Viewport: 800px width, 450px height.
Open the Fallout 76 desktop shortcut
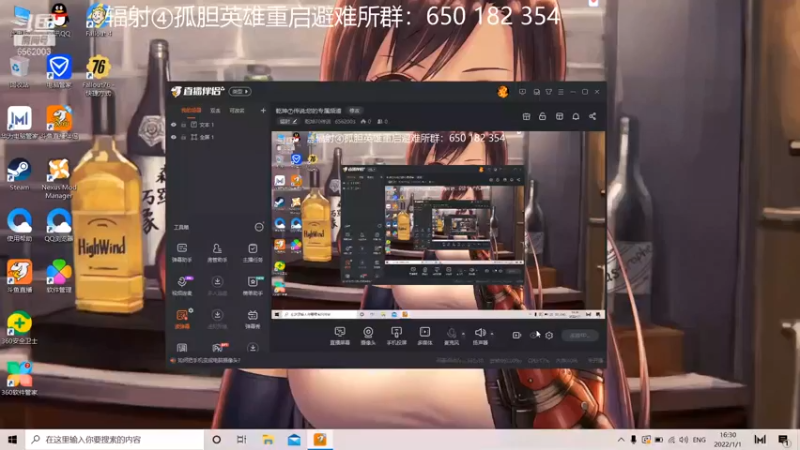[98, 76]
